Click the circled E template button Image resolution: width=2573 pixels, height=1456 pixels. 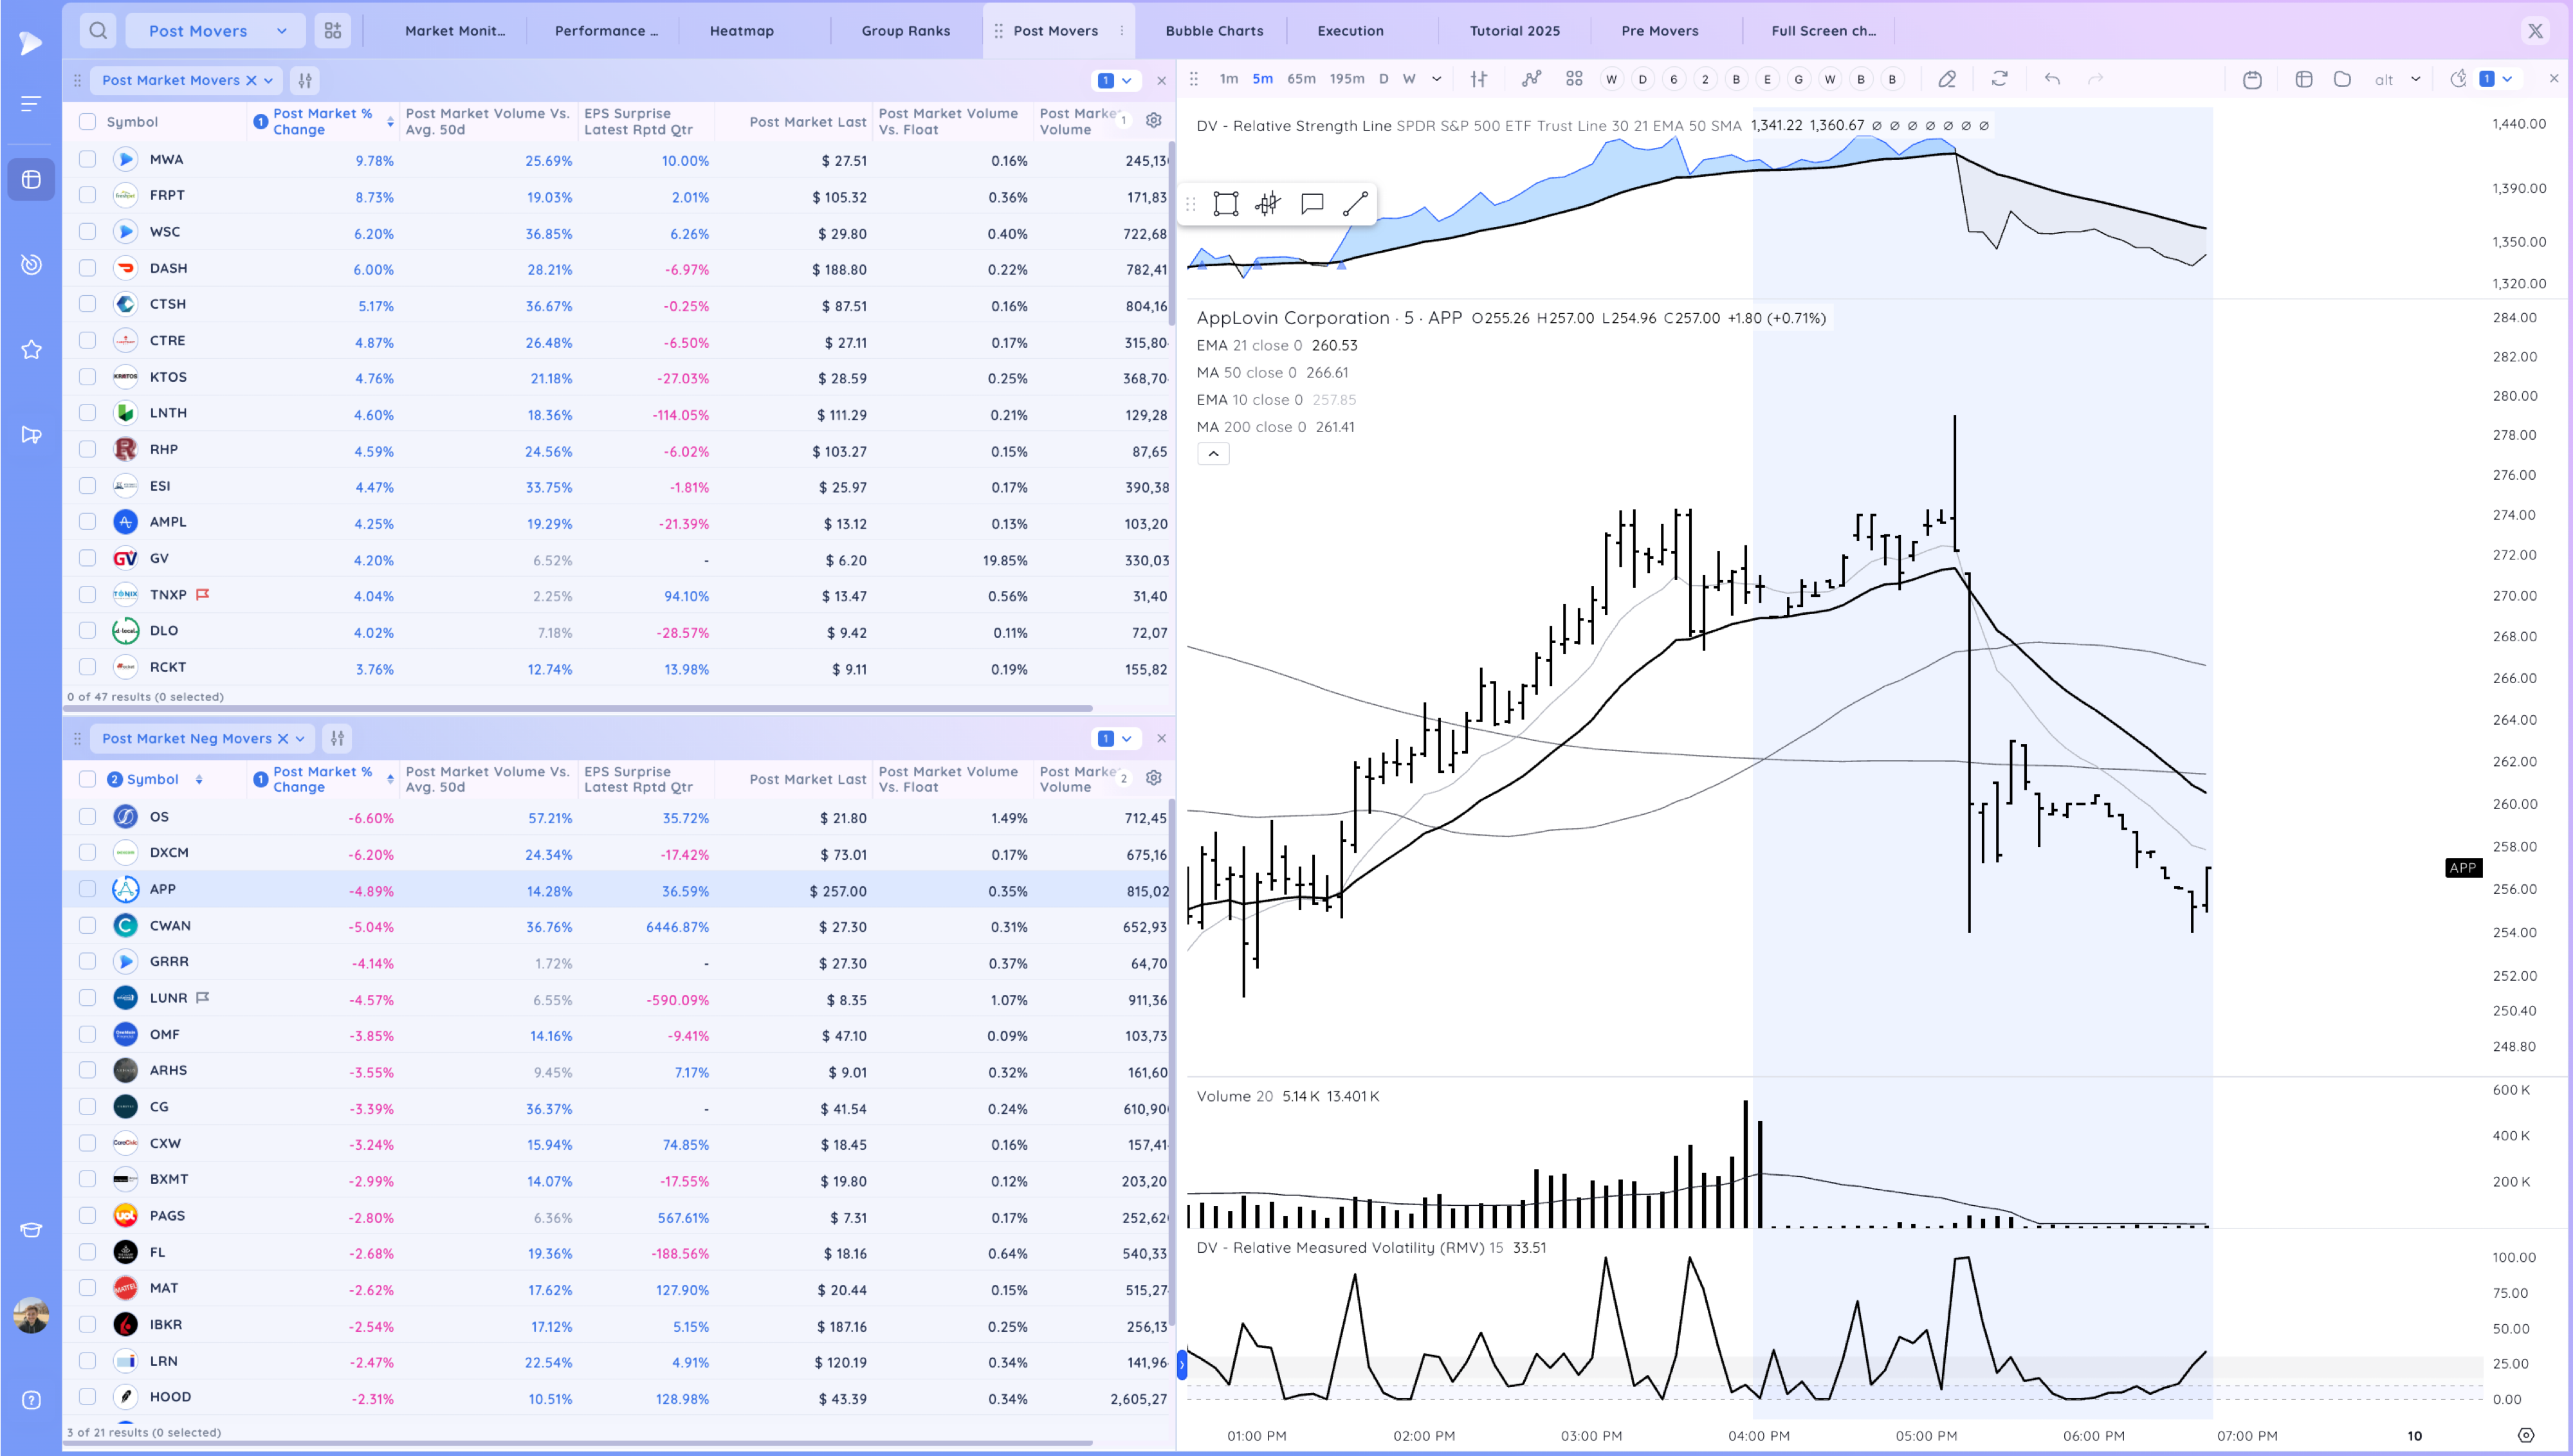coord(1767,79)
